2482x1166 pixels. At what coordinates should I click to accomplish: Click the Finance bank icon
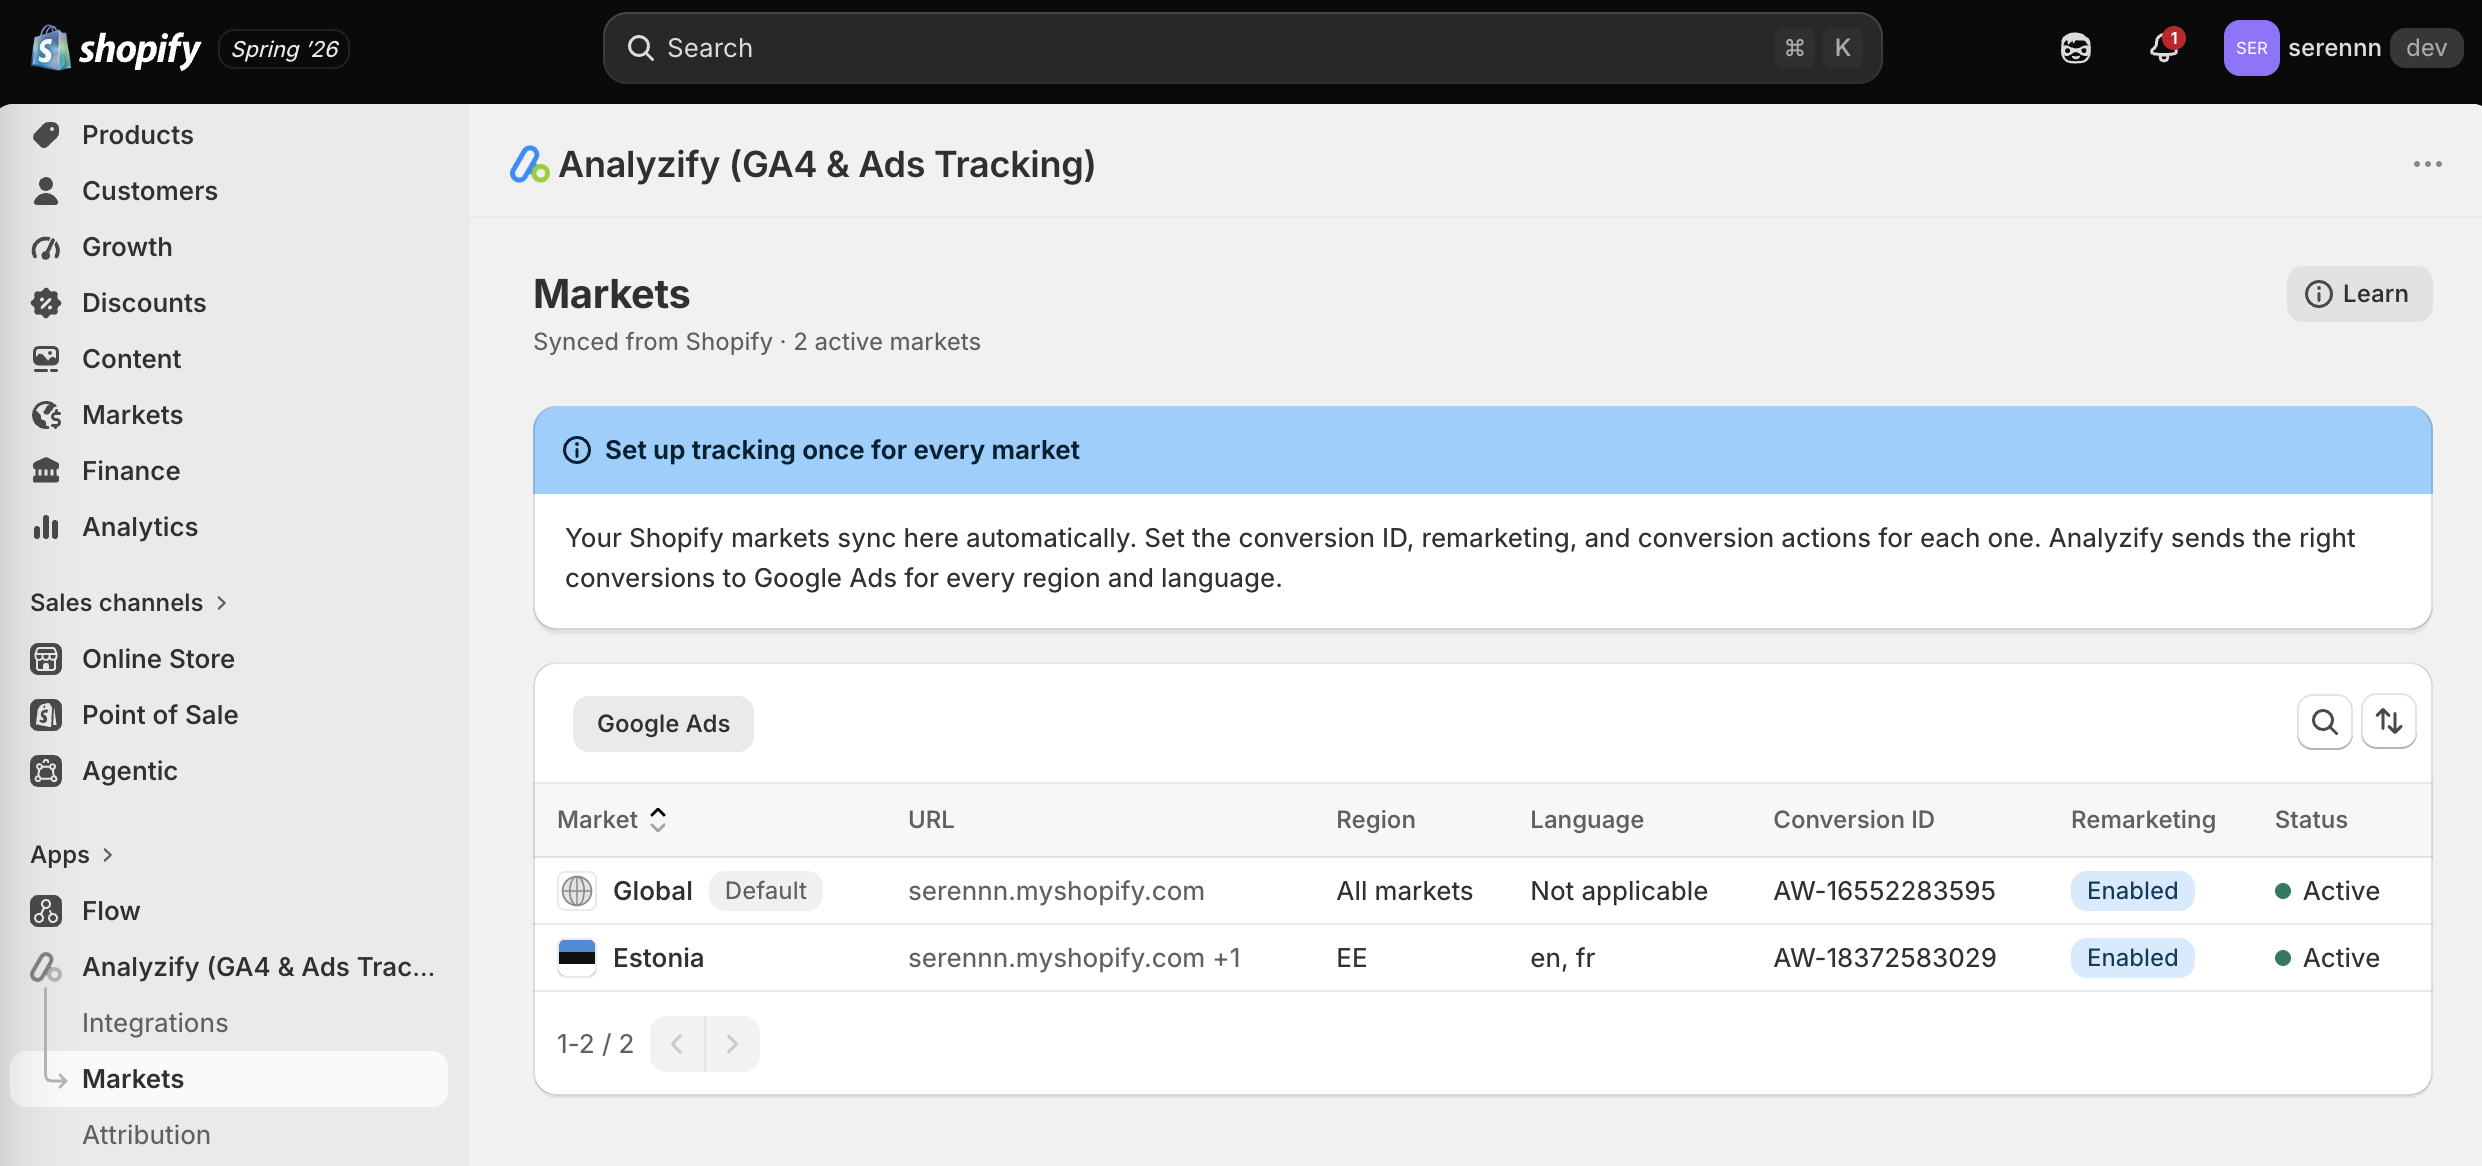click(46, 471)
